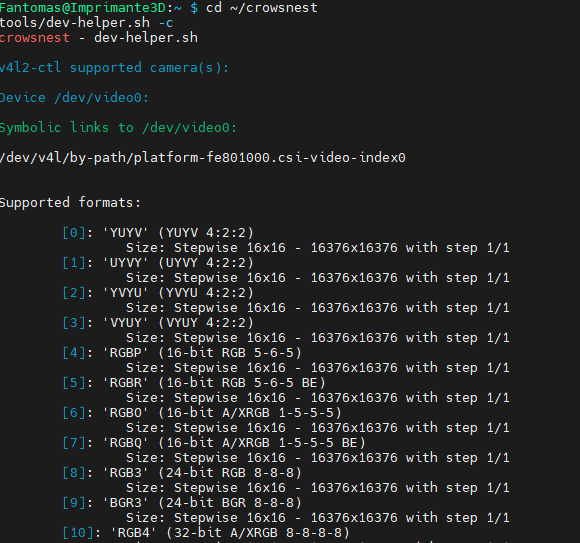Click the 'tools/dev-helper.sh -c' line
Viewport: 580px width, 543px height.
click(86, 23)
